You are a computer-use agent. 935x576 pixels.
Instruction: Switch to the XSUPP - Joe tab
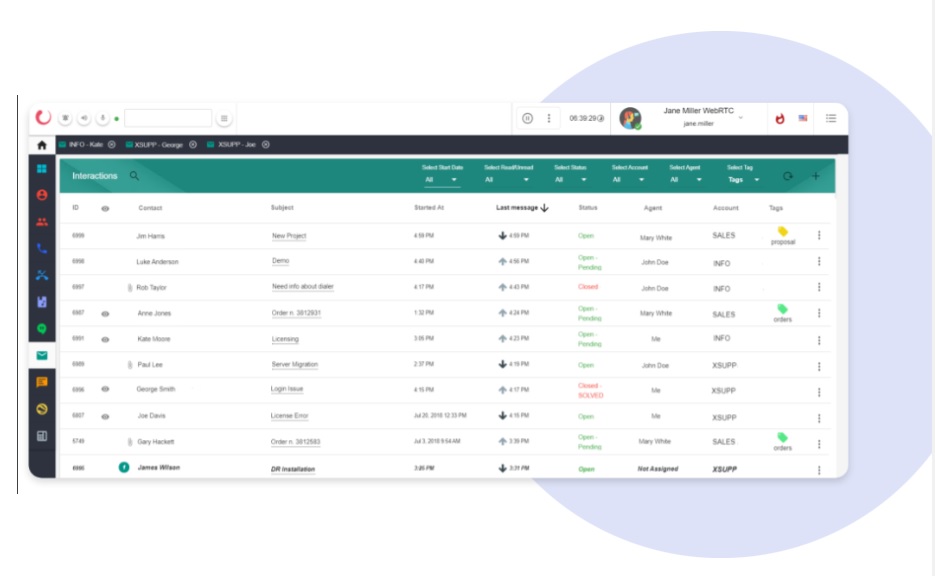(231, 145)
